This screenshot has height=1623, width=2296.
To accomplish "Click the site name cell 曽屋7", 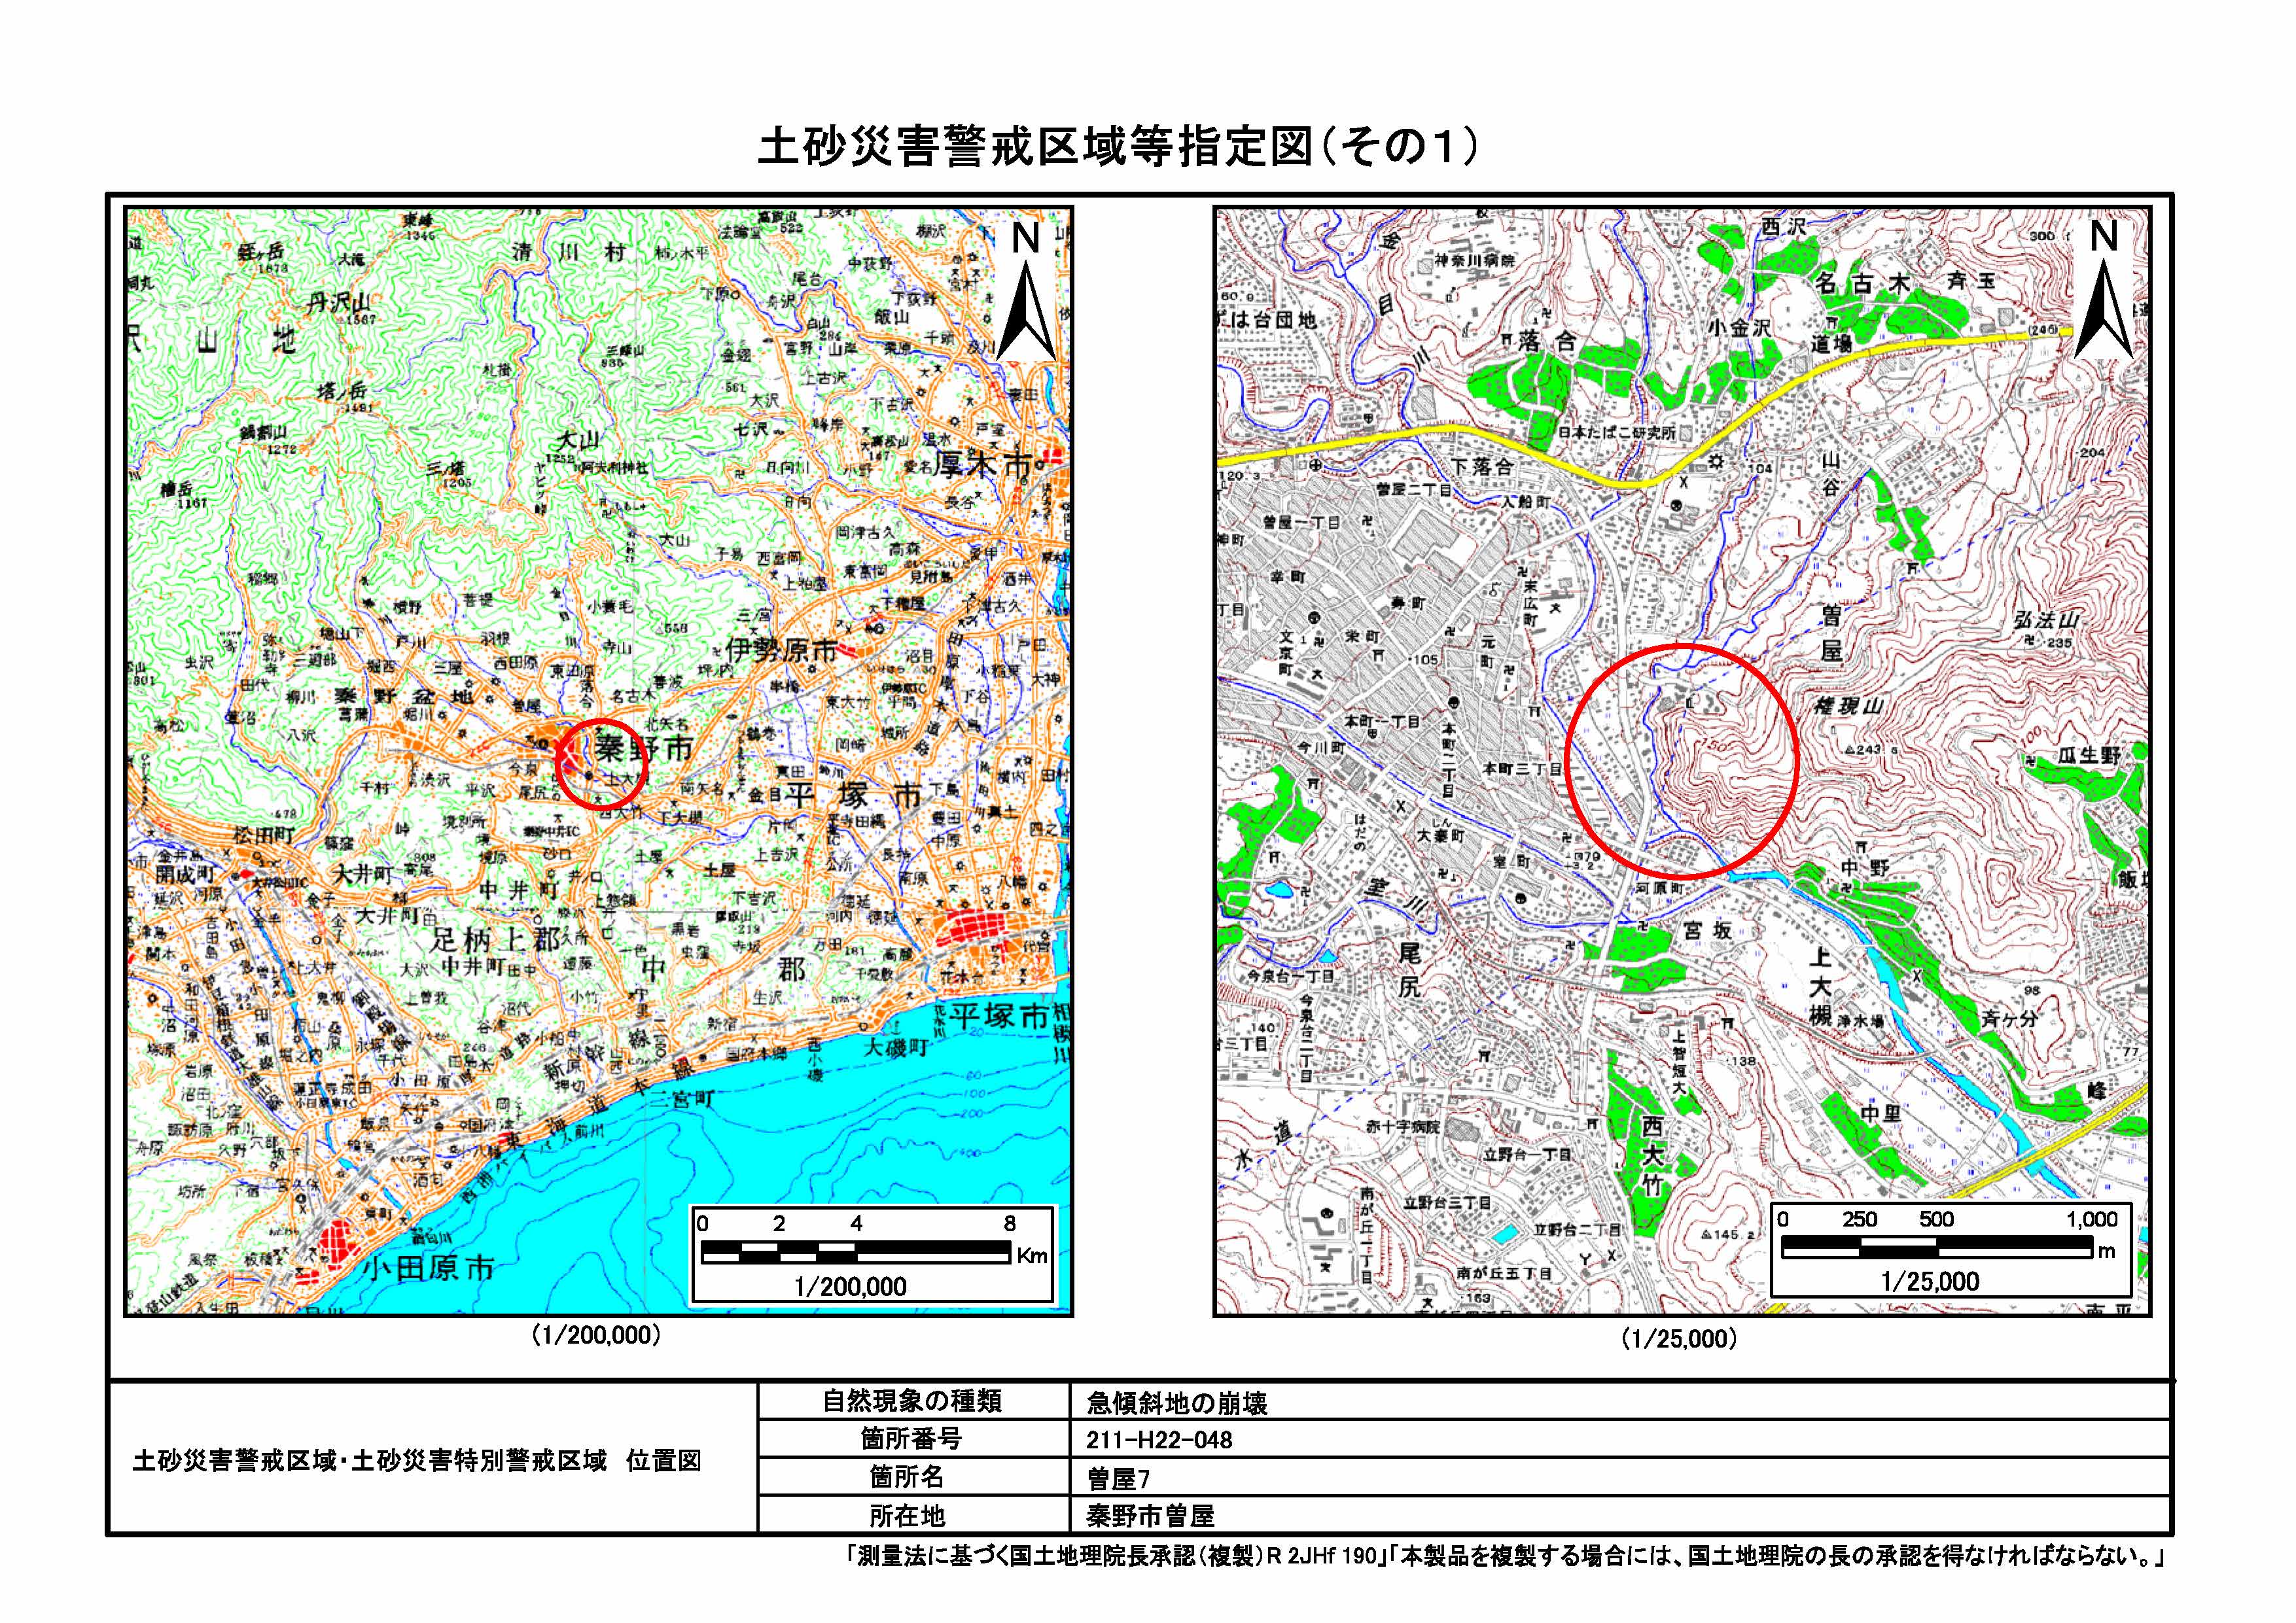I will 1118,1478.
